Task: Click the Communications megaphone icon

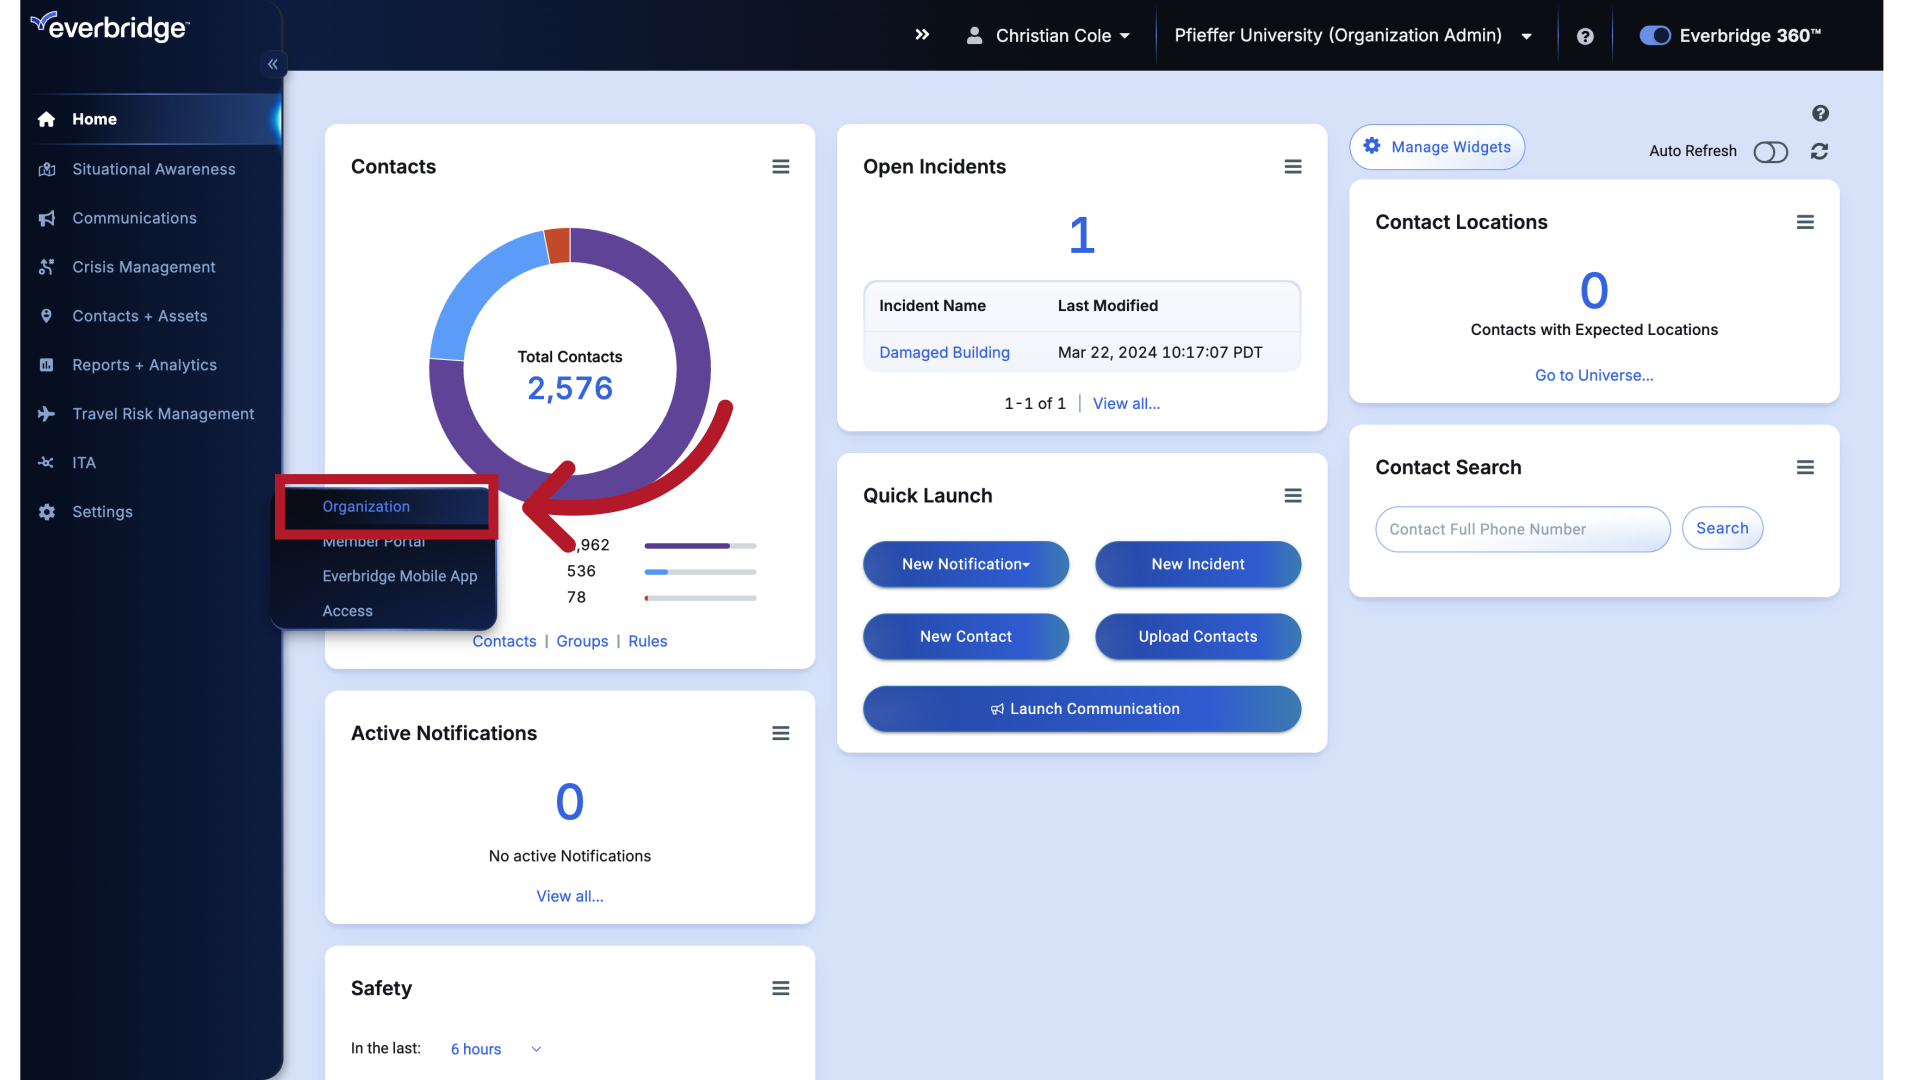Action: coord(46,218)
